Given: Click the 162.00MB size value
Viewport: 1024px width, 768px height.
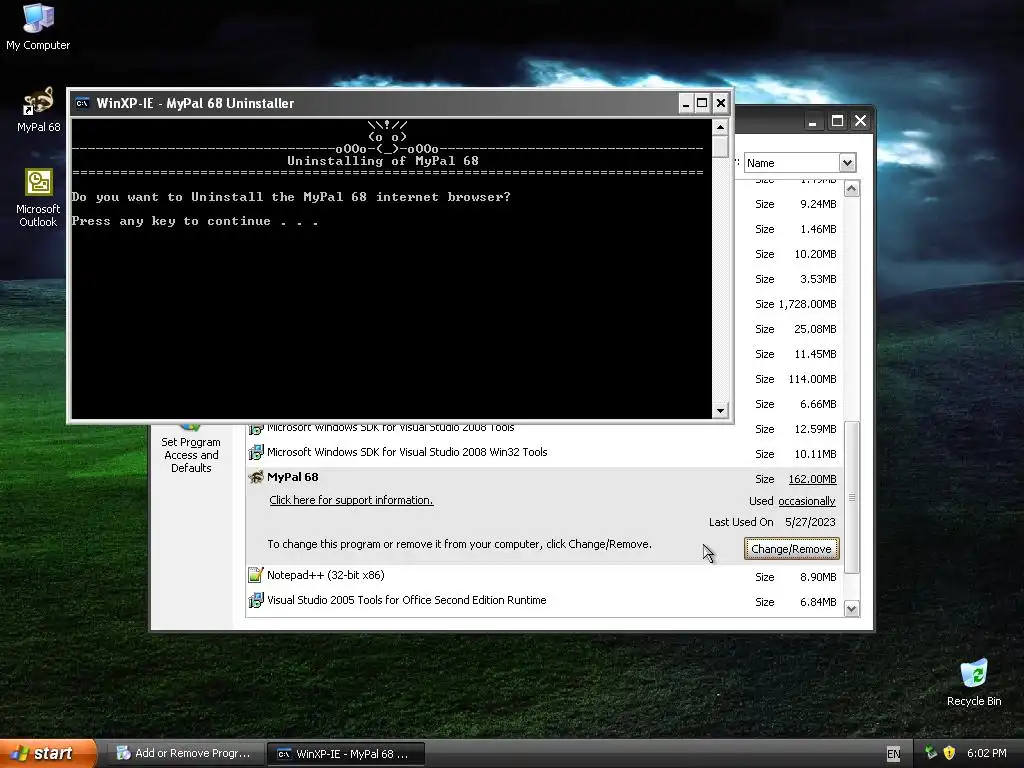Looking at the screenshot, I should click(812, 479).
